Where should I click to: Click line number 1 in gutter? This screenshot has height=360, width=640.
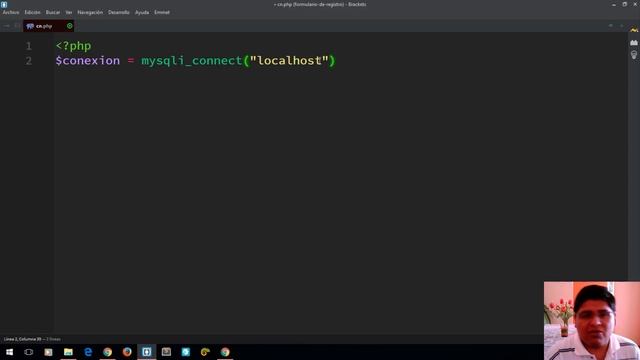coord(29,46)
